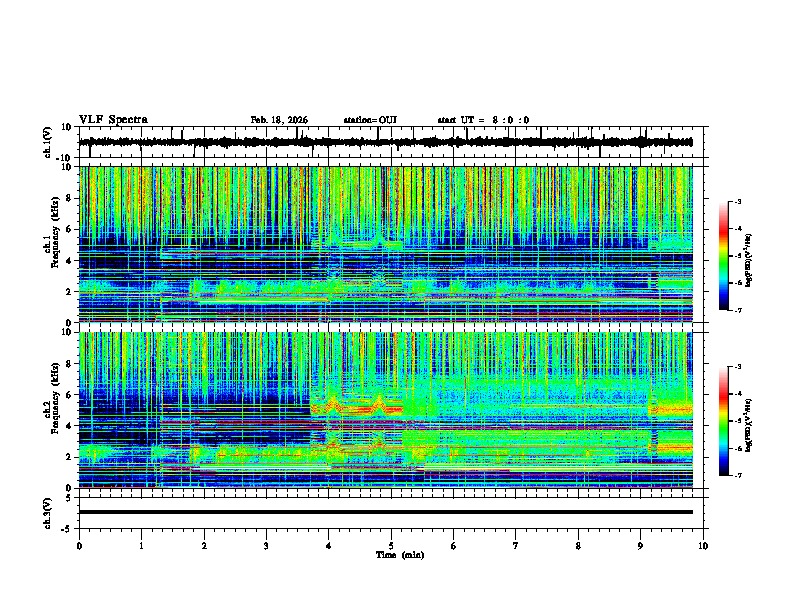Click tick label "9" on the time axis
The height and width of the screenshot is (612, 792).
pos(640,546)
